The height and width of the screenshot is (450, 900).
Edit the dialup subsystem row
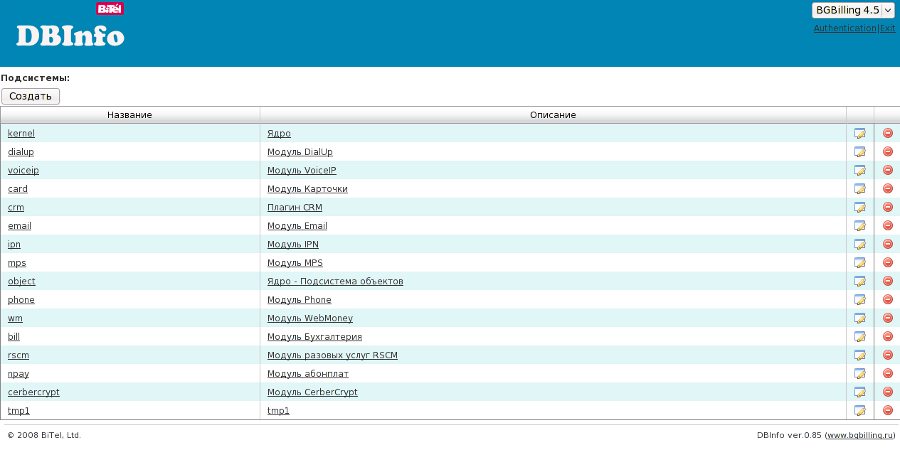tap(860, 152)
